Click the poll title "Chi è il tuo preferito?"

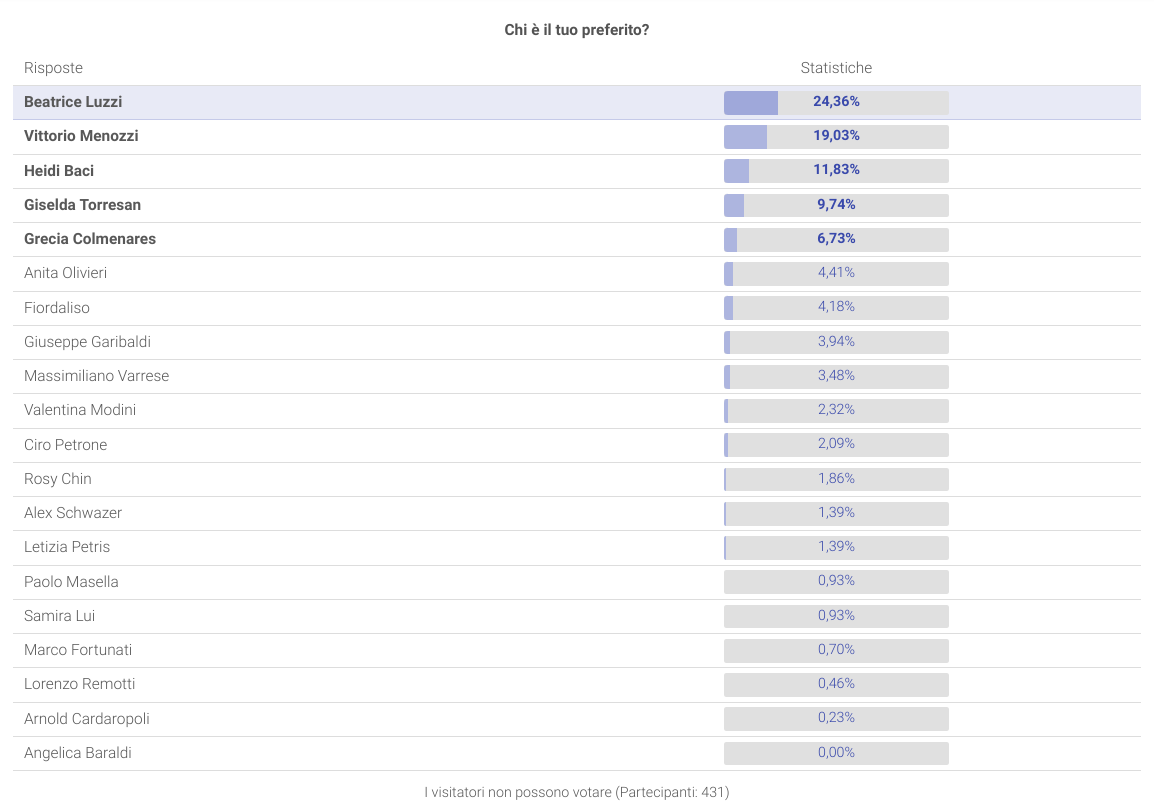tap(577, 30)
